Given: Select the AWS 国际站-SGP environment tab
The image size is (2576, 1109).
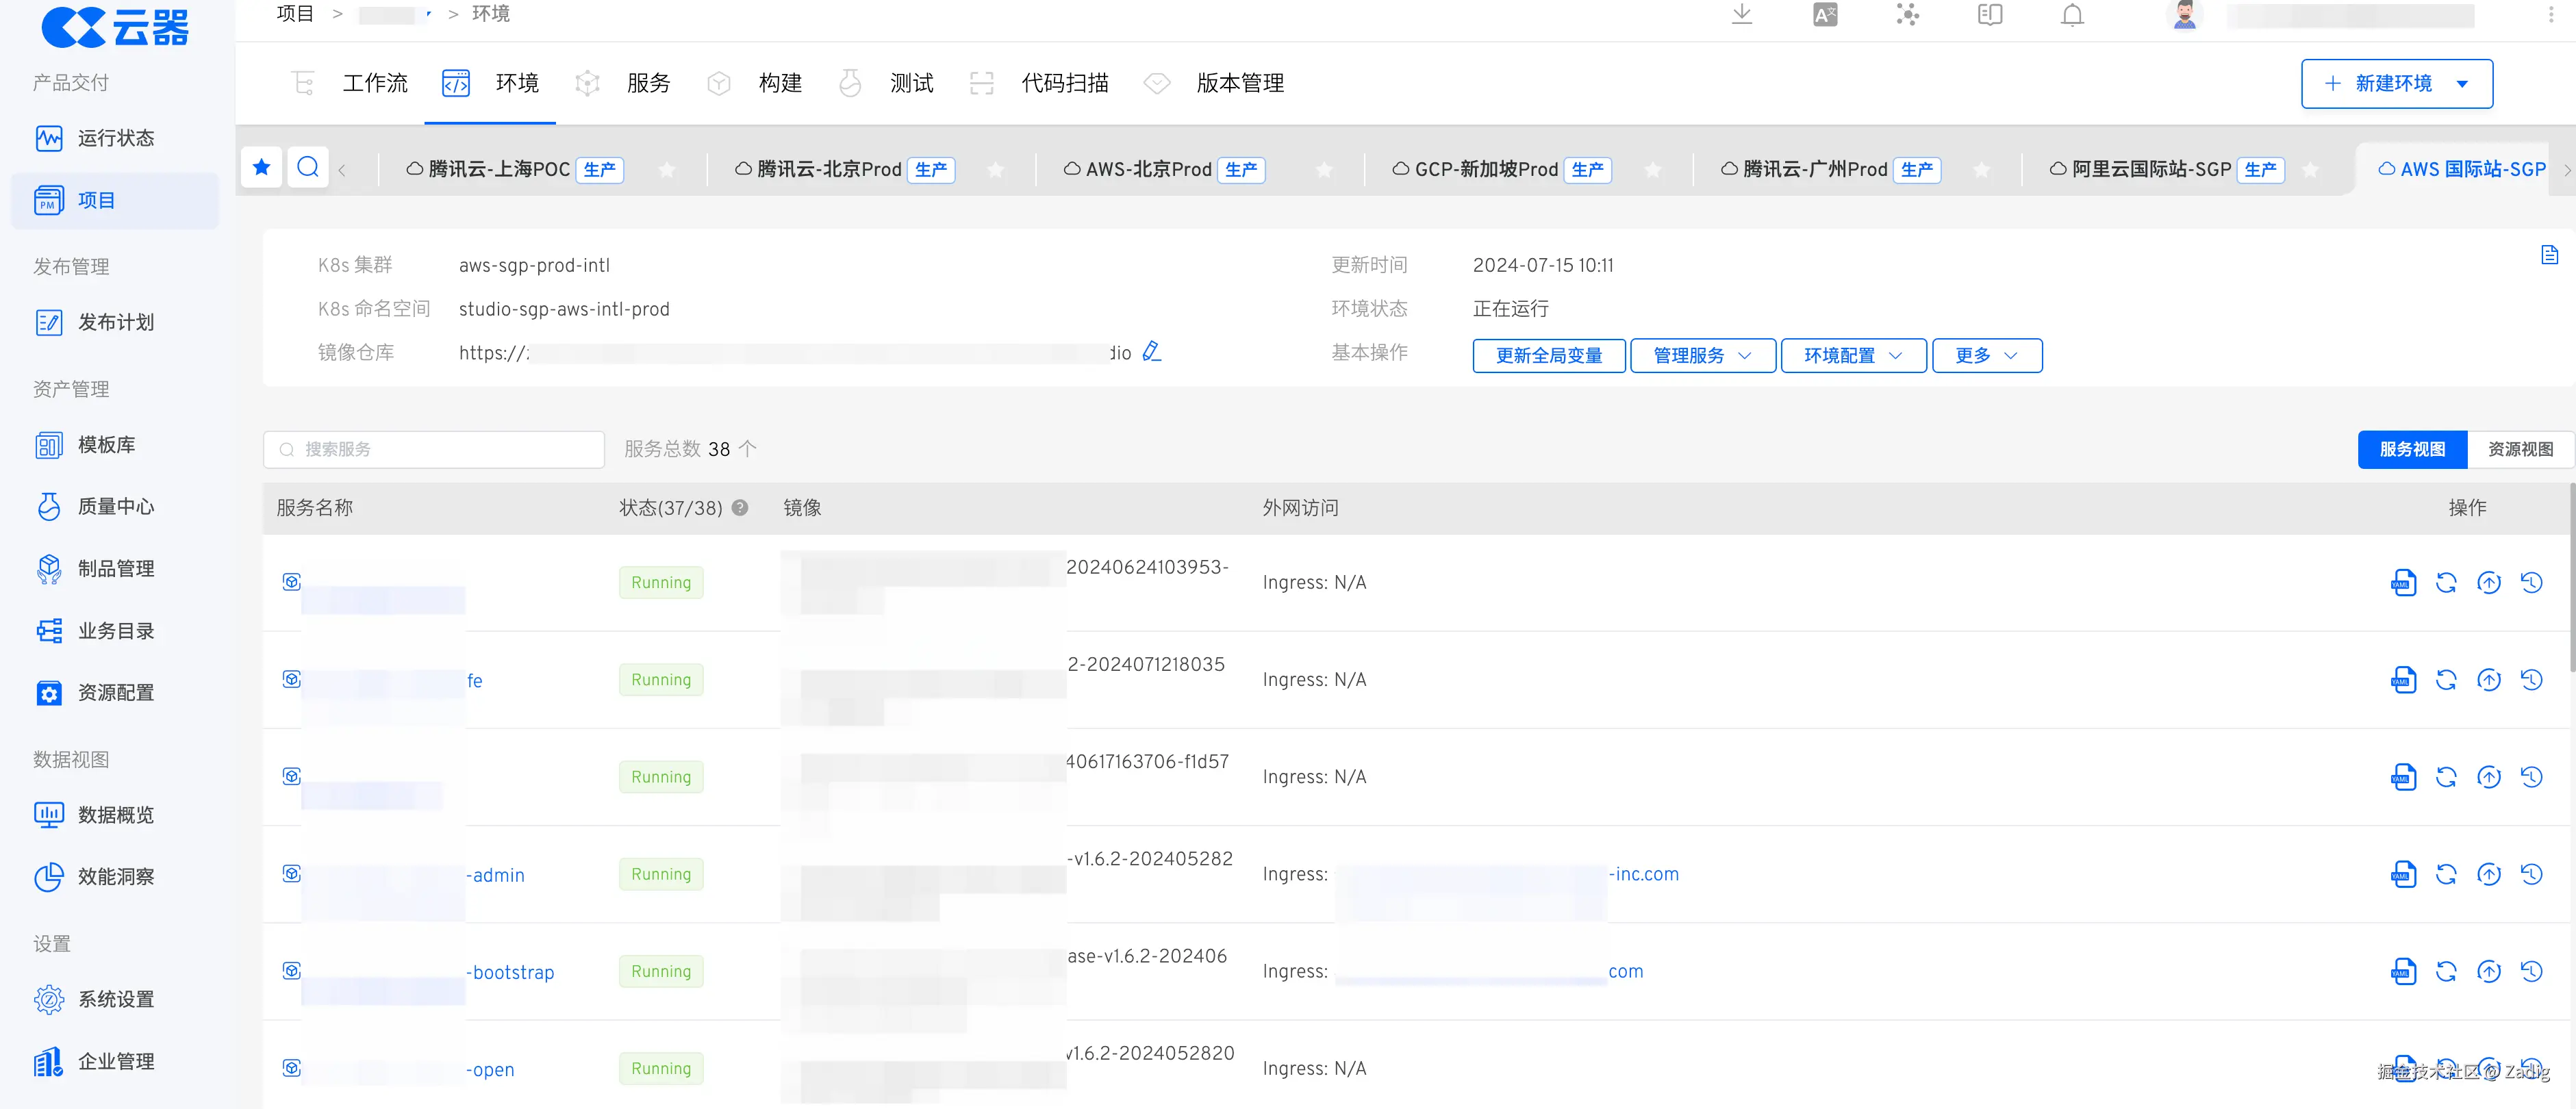Looking at the screenshot, I should (x=2461, y=170).
